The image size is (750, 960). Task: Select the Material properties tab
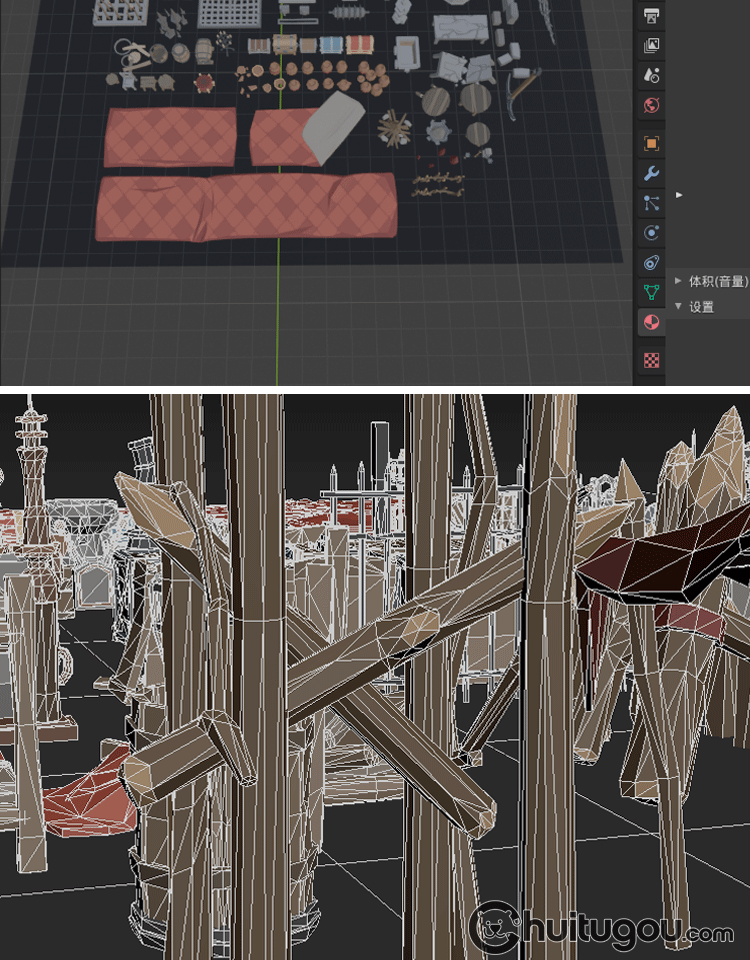point(650,322)
